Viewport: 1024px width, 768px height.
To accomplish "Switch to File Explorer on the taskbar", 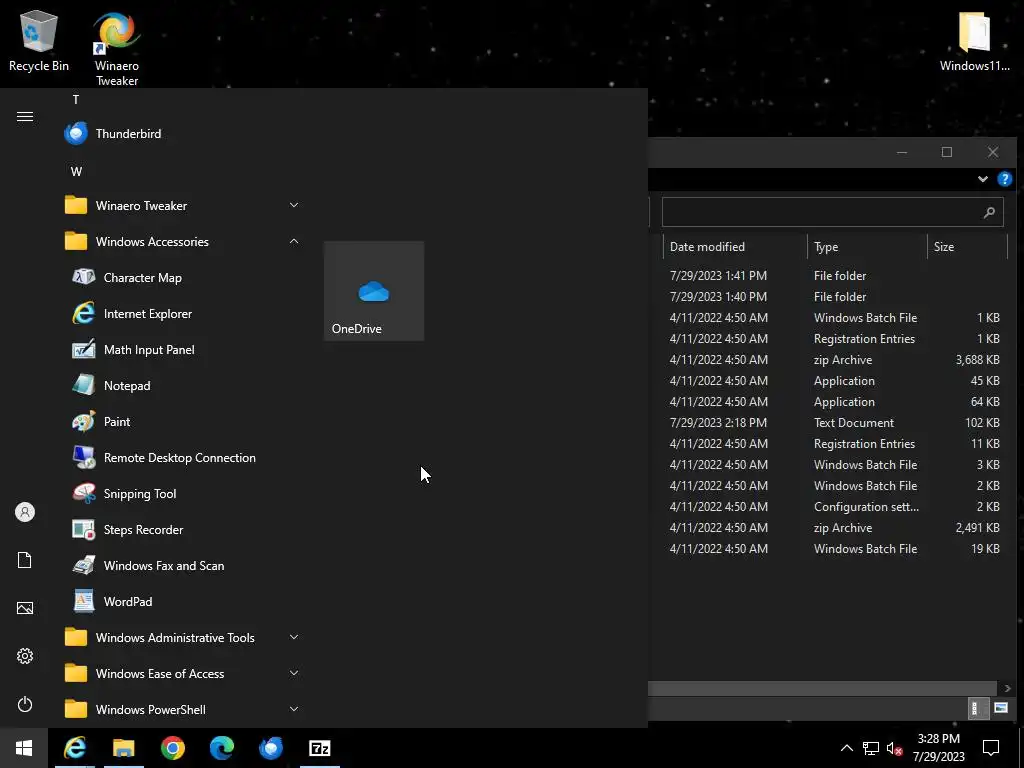I will 123,748.
